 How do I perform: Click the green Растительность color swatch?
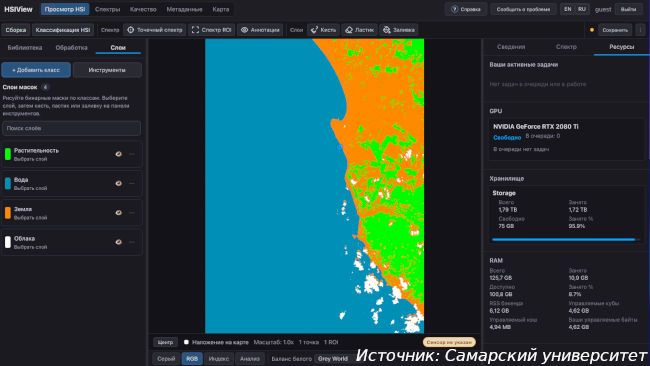(x=7, y=154)
